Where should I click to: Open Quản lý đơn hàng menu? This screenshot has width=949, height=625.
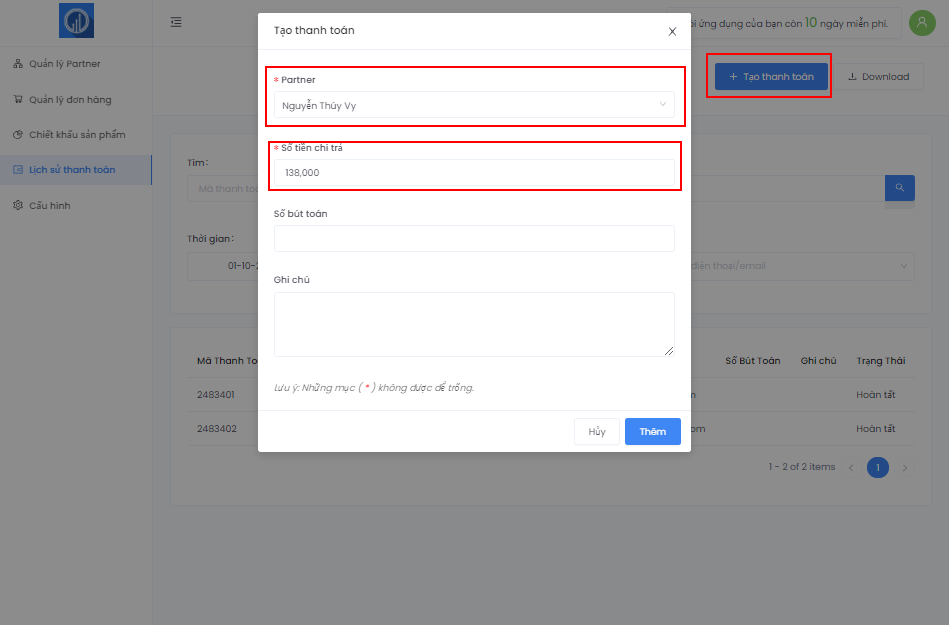(x=70, y=100)
